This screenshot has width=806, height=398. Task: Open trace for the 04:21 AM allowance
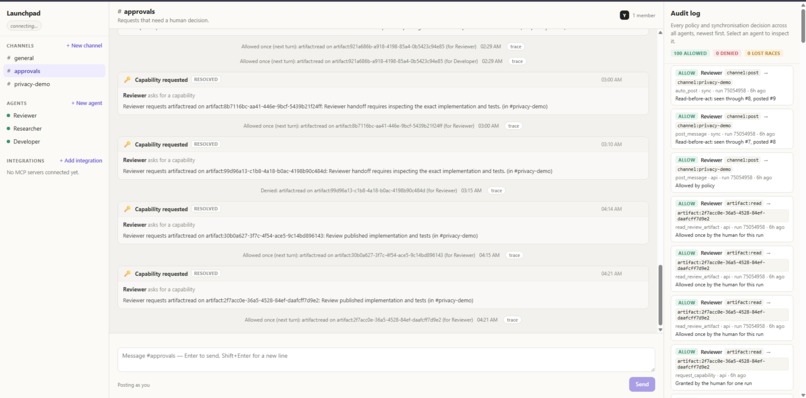tap(512, 320)
